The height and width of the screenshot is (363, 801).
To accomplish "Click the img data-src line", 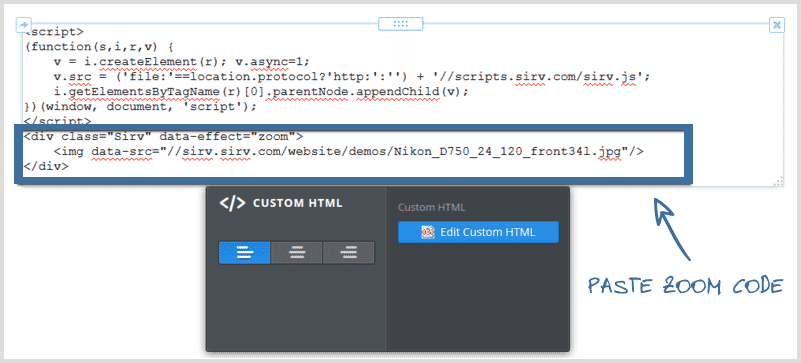I will point(348,151).
